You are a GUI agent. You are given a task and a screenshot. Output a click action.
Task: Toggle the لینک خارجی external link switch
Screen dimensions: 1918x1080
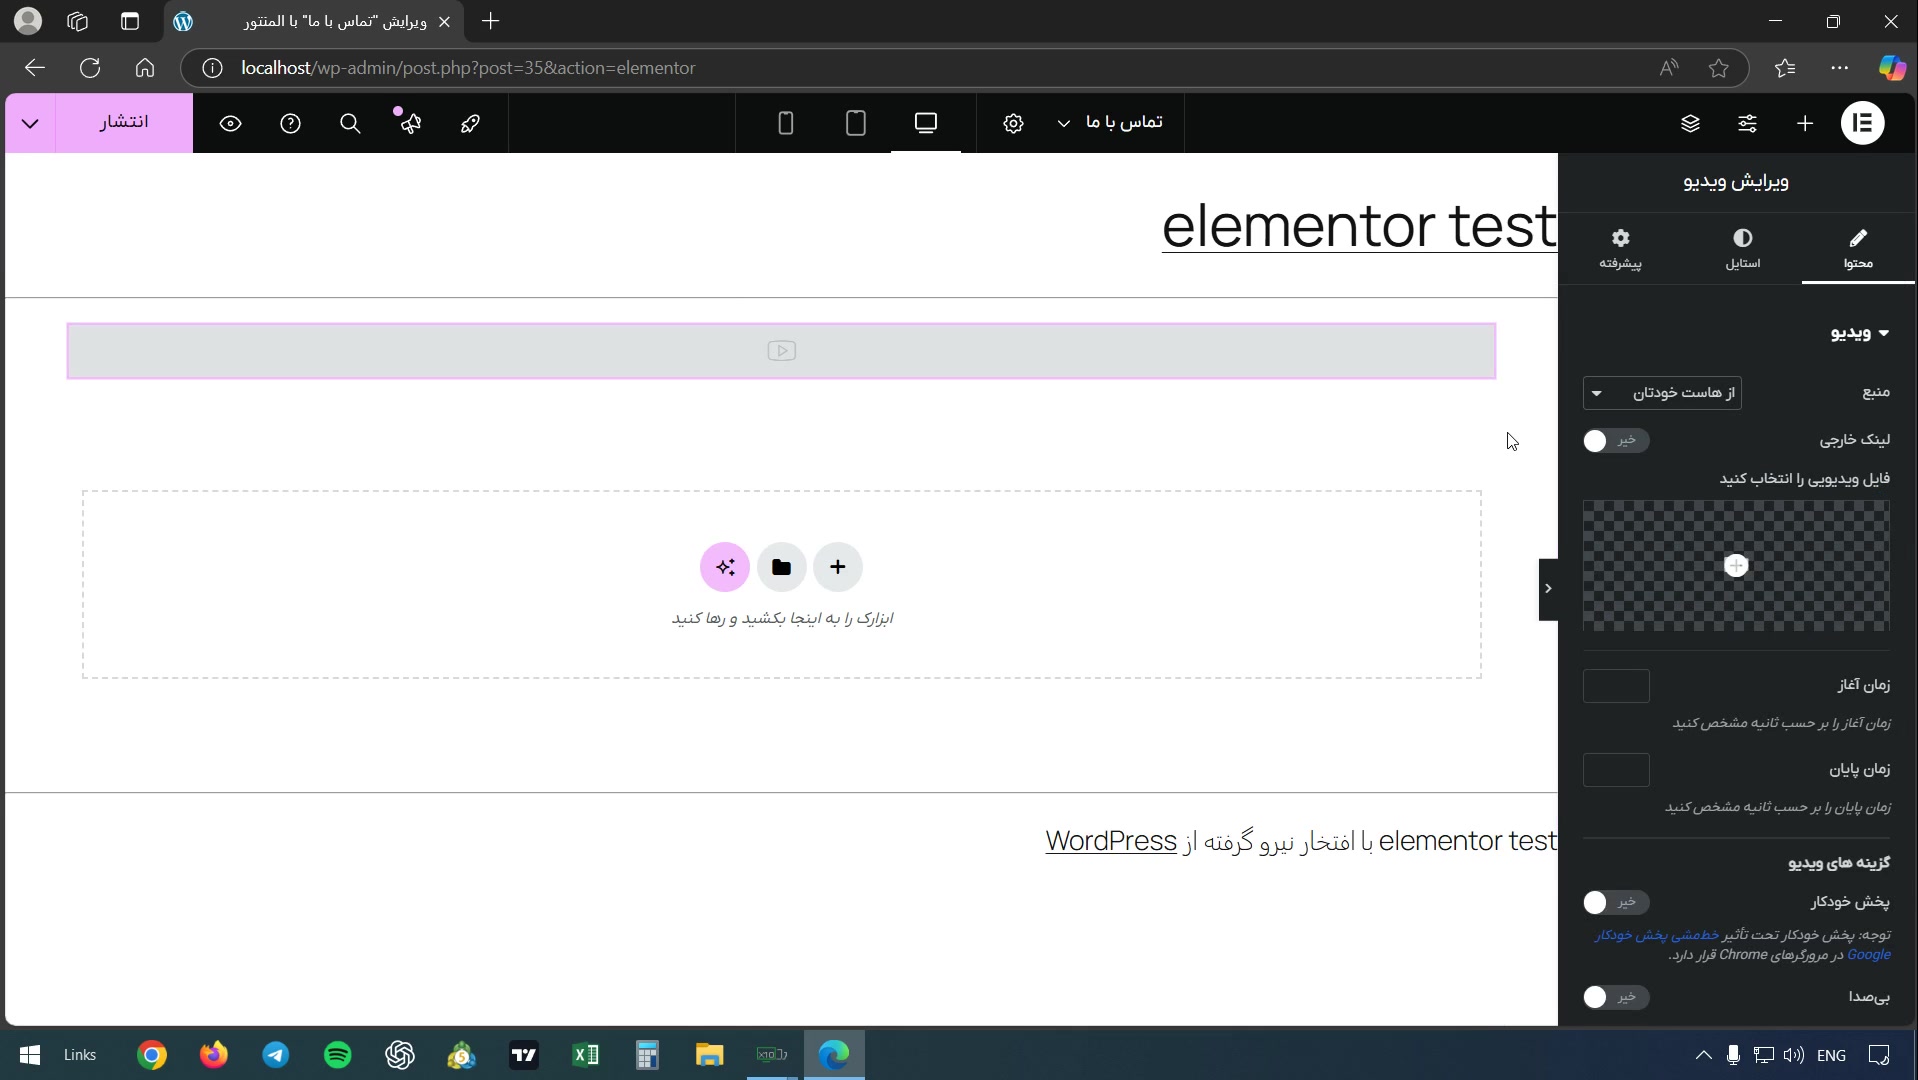[1616, 440]
